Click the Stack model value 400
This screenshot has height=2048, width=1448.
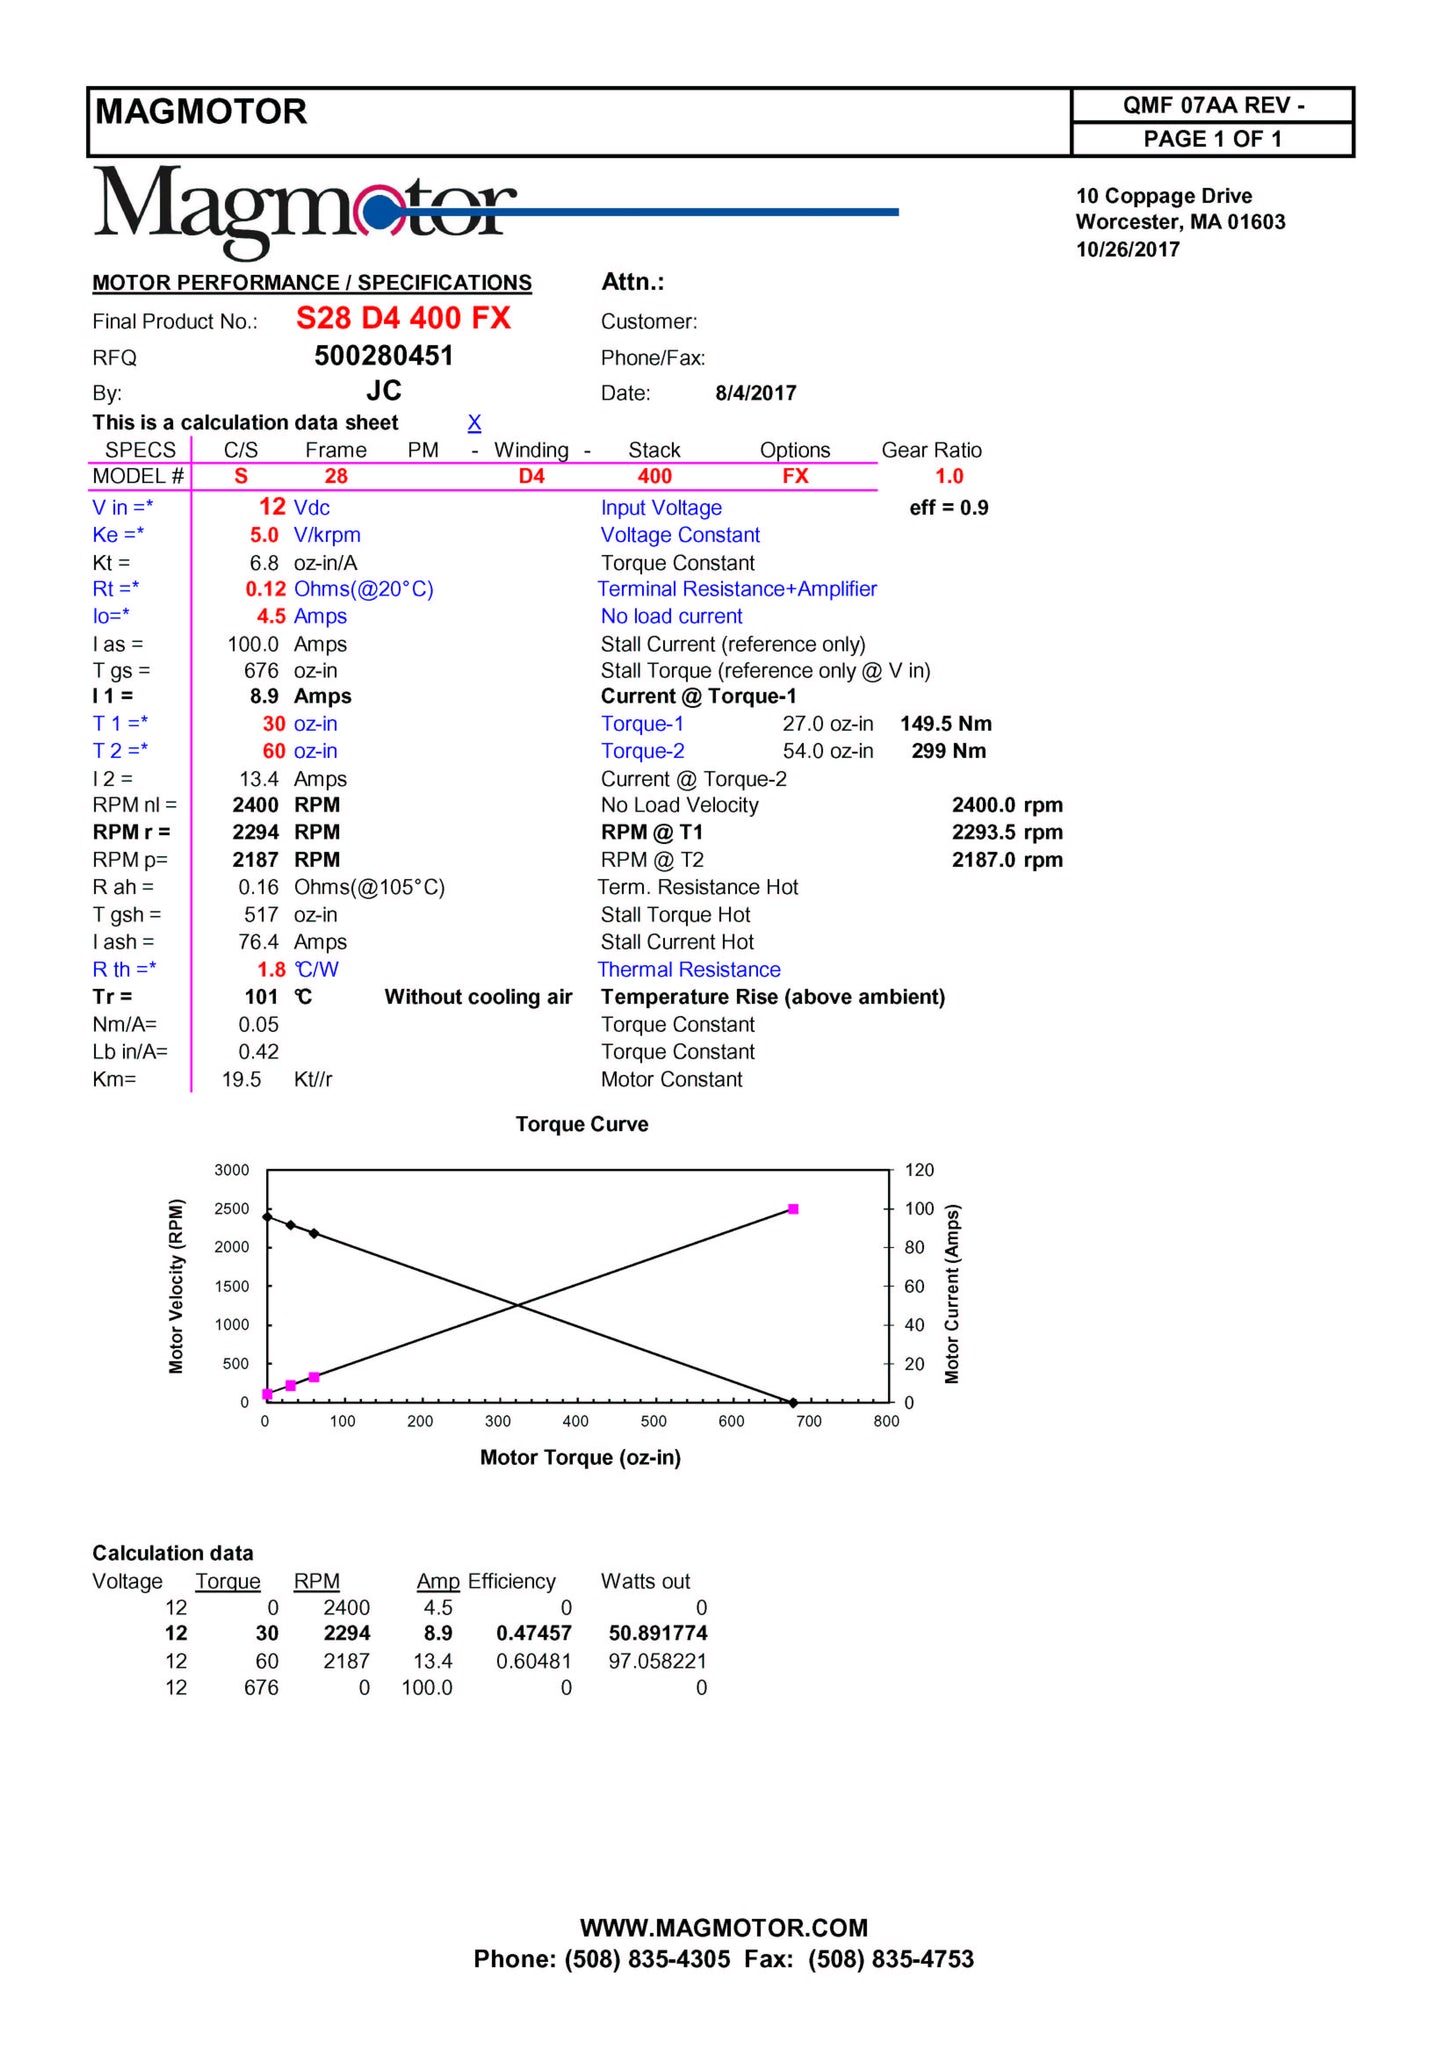coord(655,476)
